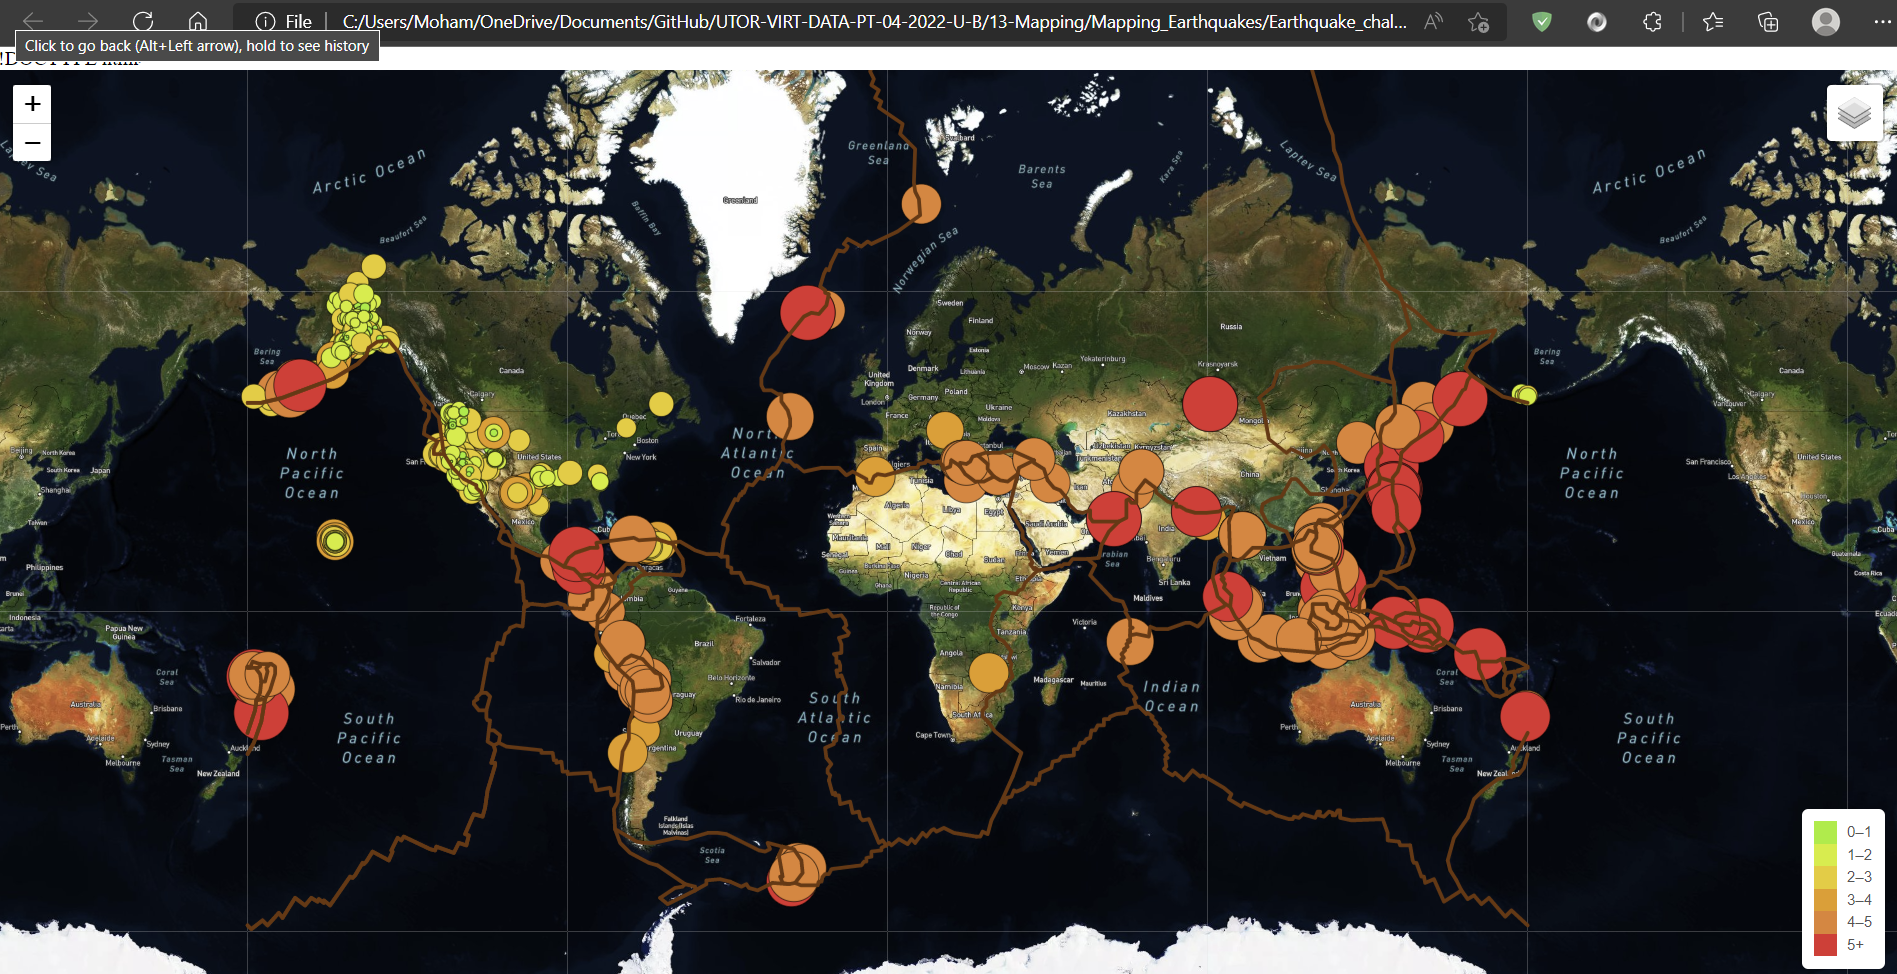Image resolution: width=1897 pixels, height=974 pixels.
Task: Go to the browser Home page
Action: coord(198,21)
